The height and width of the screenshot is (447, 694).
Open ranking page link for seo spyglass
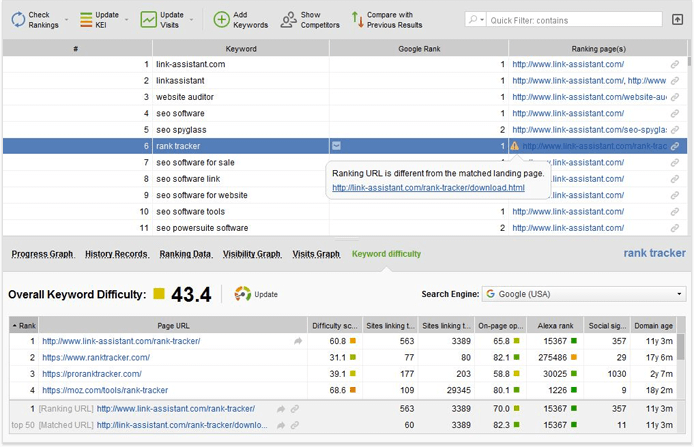coord(589,130)
